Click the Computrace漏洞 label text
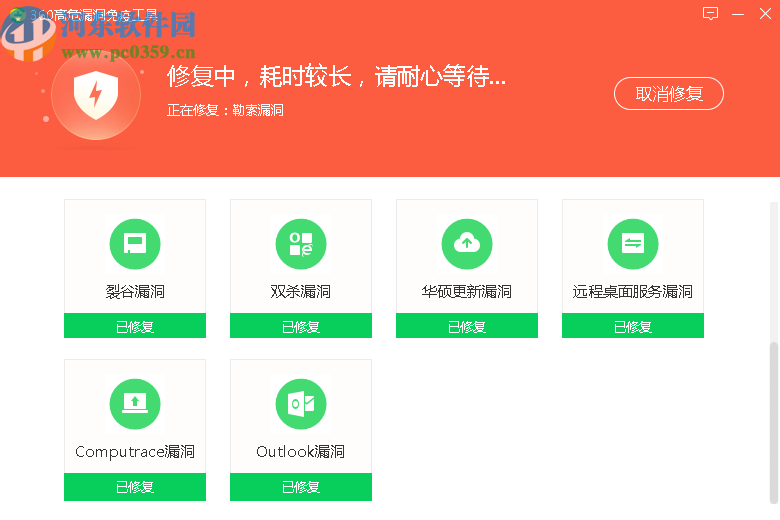 pos(135,452)
